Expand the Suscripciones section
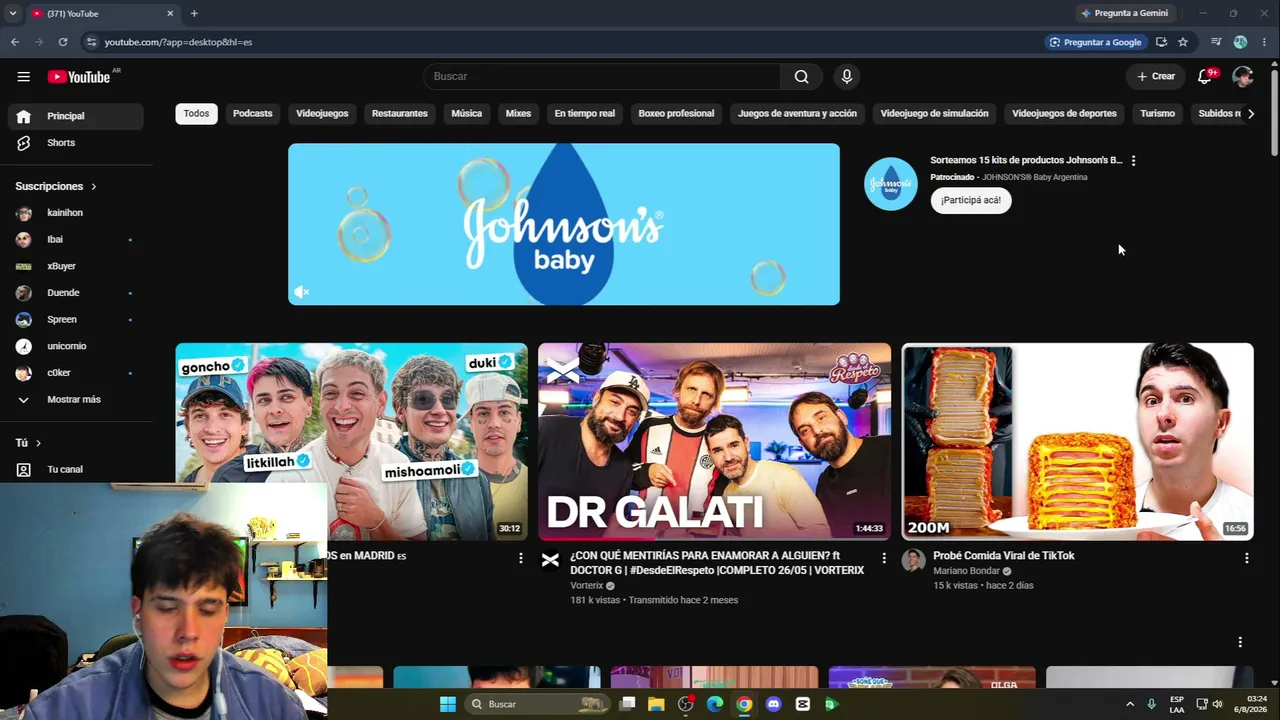Viewport: 1280px width, 720px height. [56, 186]
